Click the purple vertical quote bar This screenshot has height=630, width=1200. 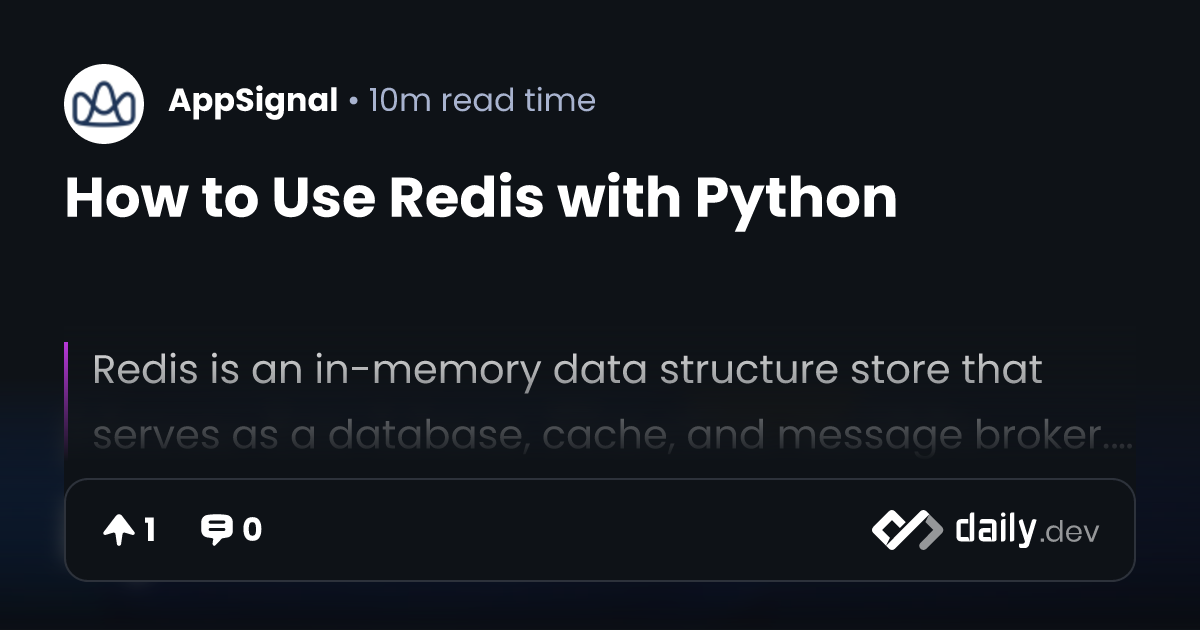(x=66, y=400)
